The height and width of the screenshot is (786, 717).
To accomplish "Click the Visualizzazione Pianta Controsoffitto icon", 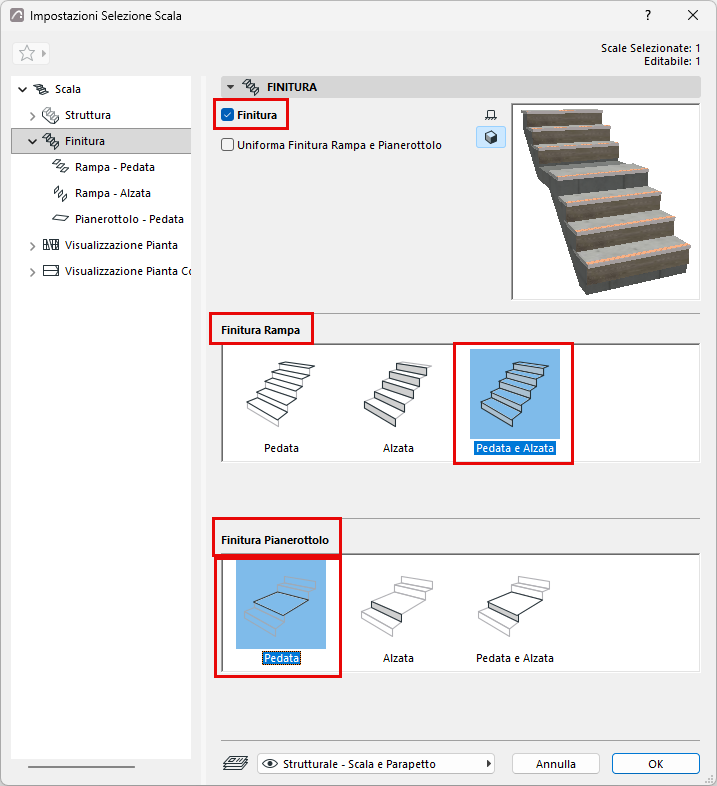I will (x=51, y=271).
